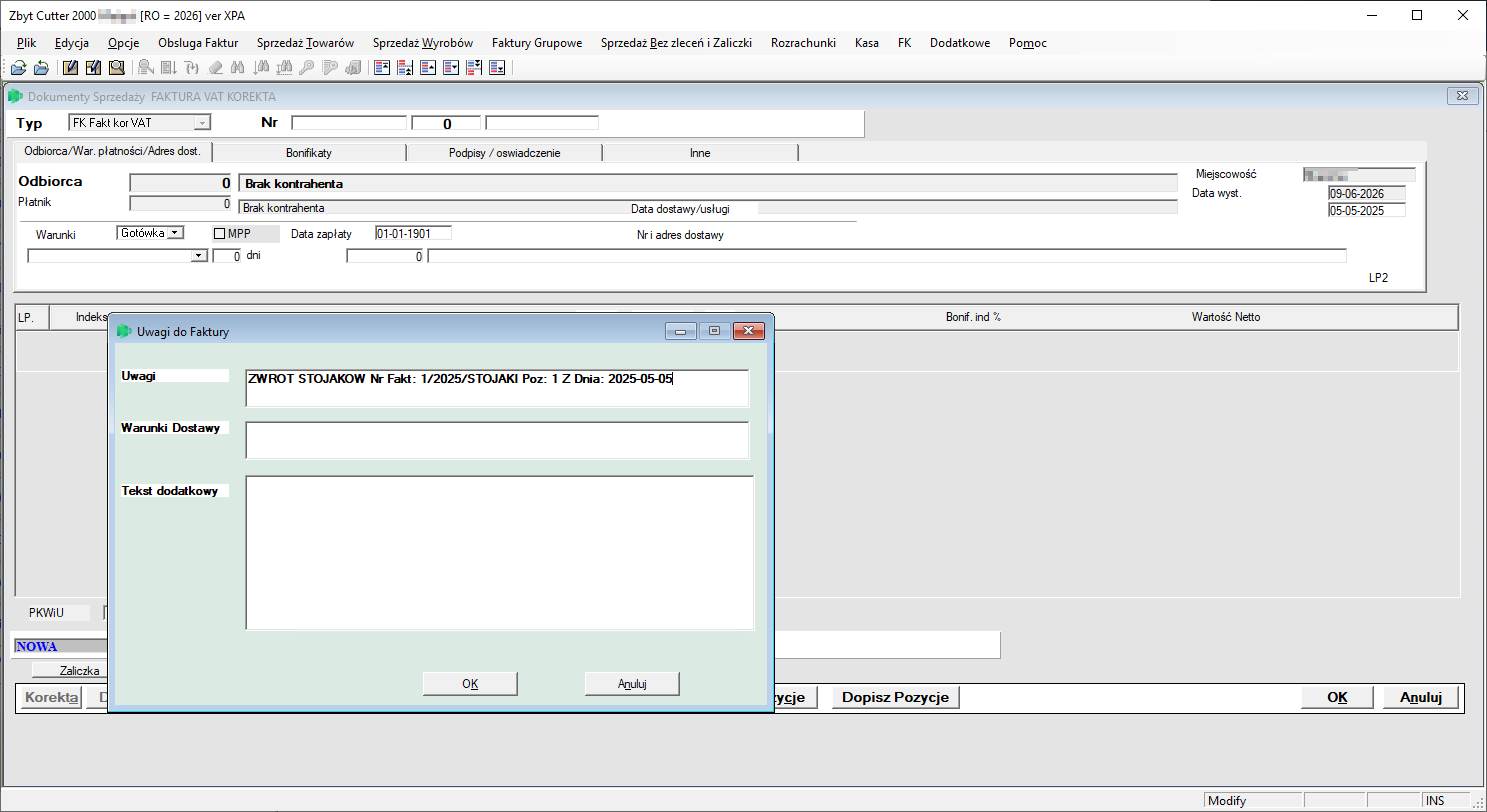Click the Warunki Dostawy text field
1487x812 pixels.
[x=497, y=440]
